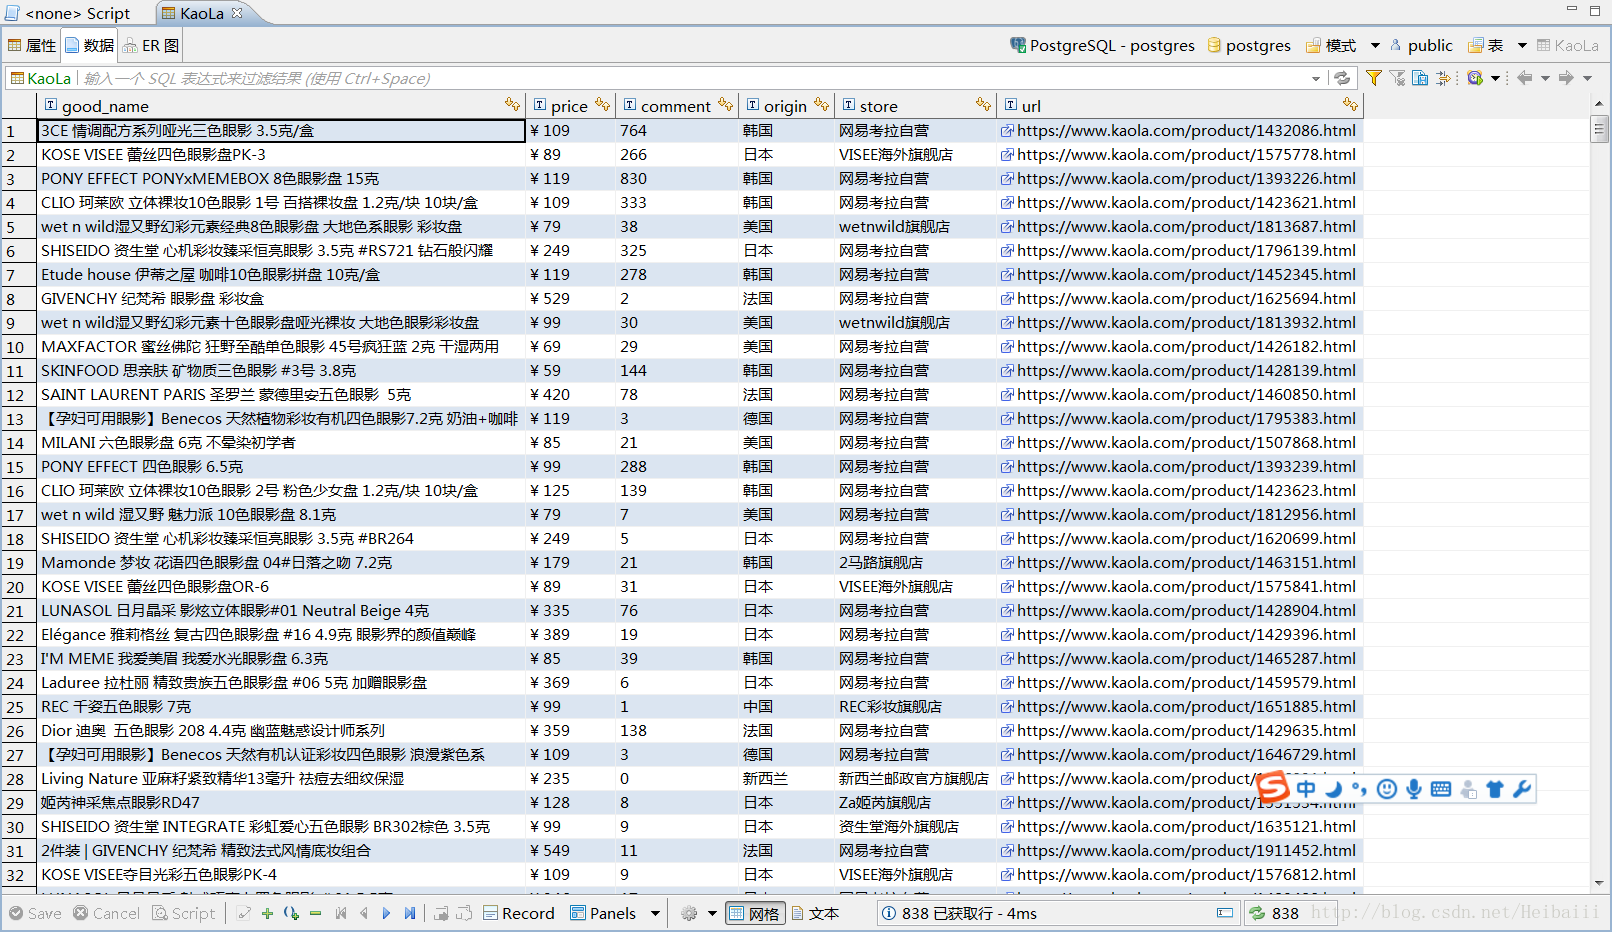The width and height of the screenshot is (1612, 932).
Task: Save filter settings for KaoLa
Action: pos(1420,78)
